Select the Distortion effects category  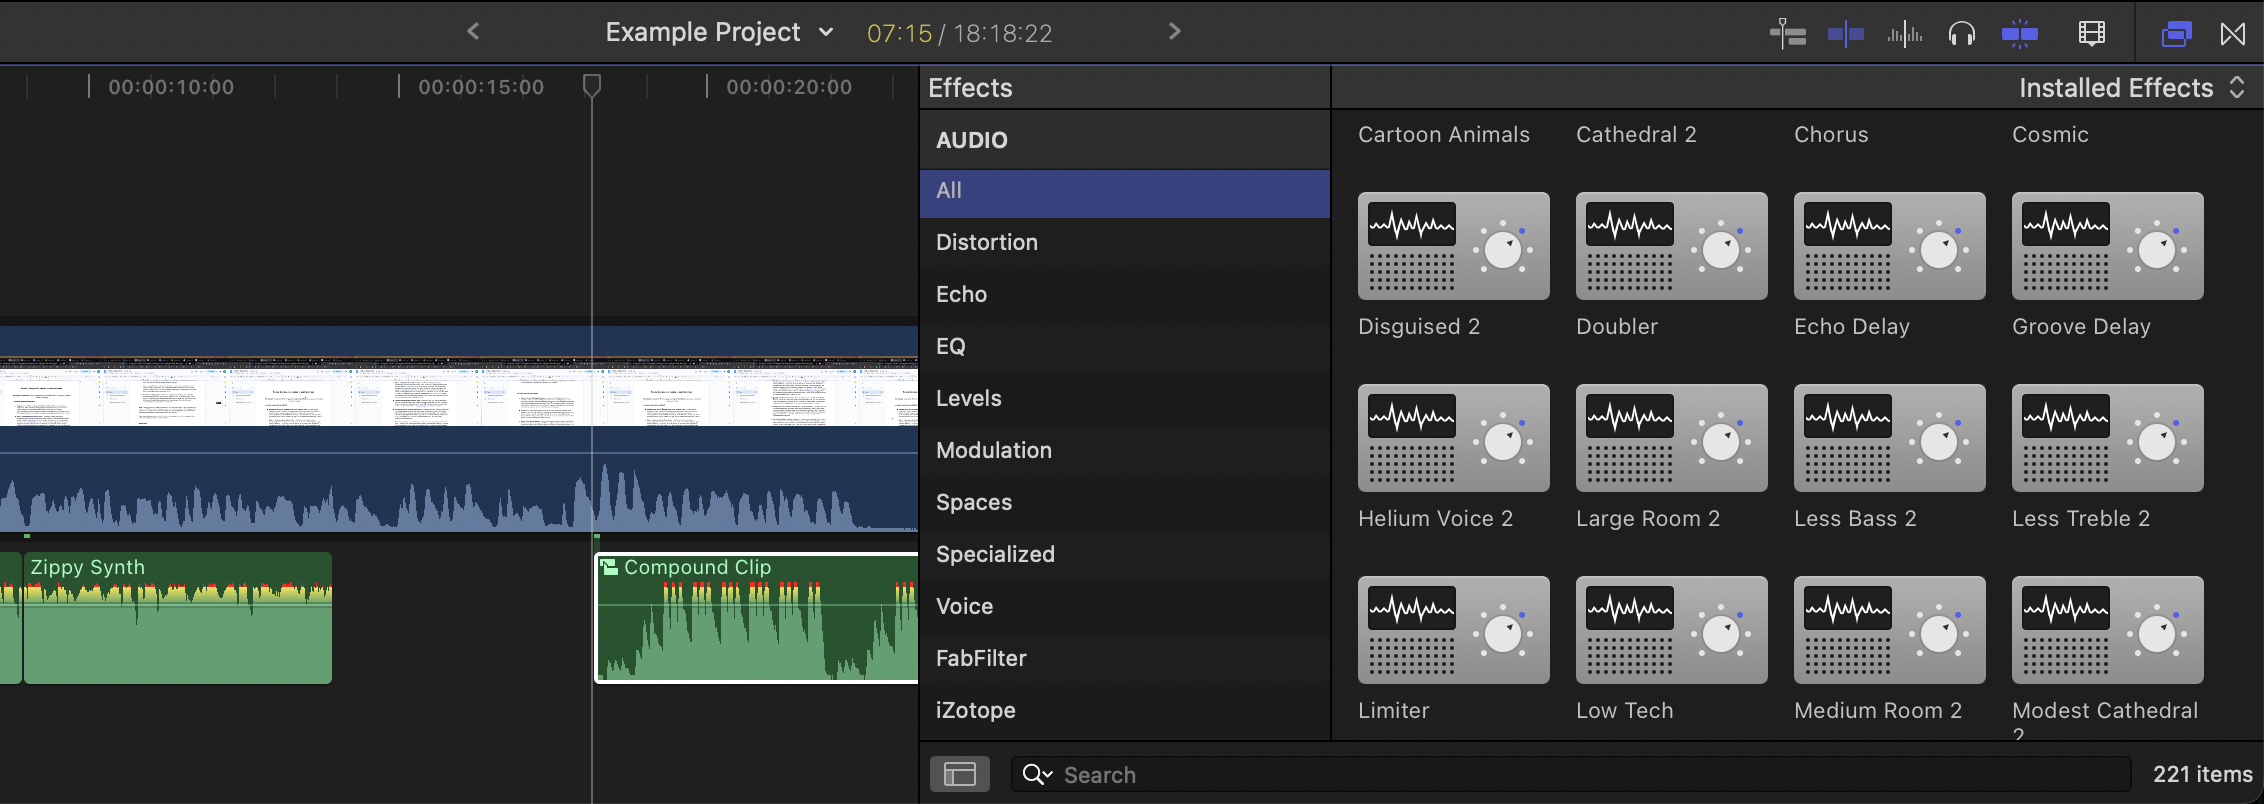[1124, 242]
